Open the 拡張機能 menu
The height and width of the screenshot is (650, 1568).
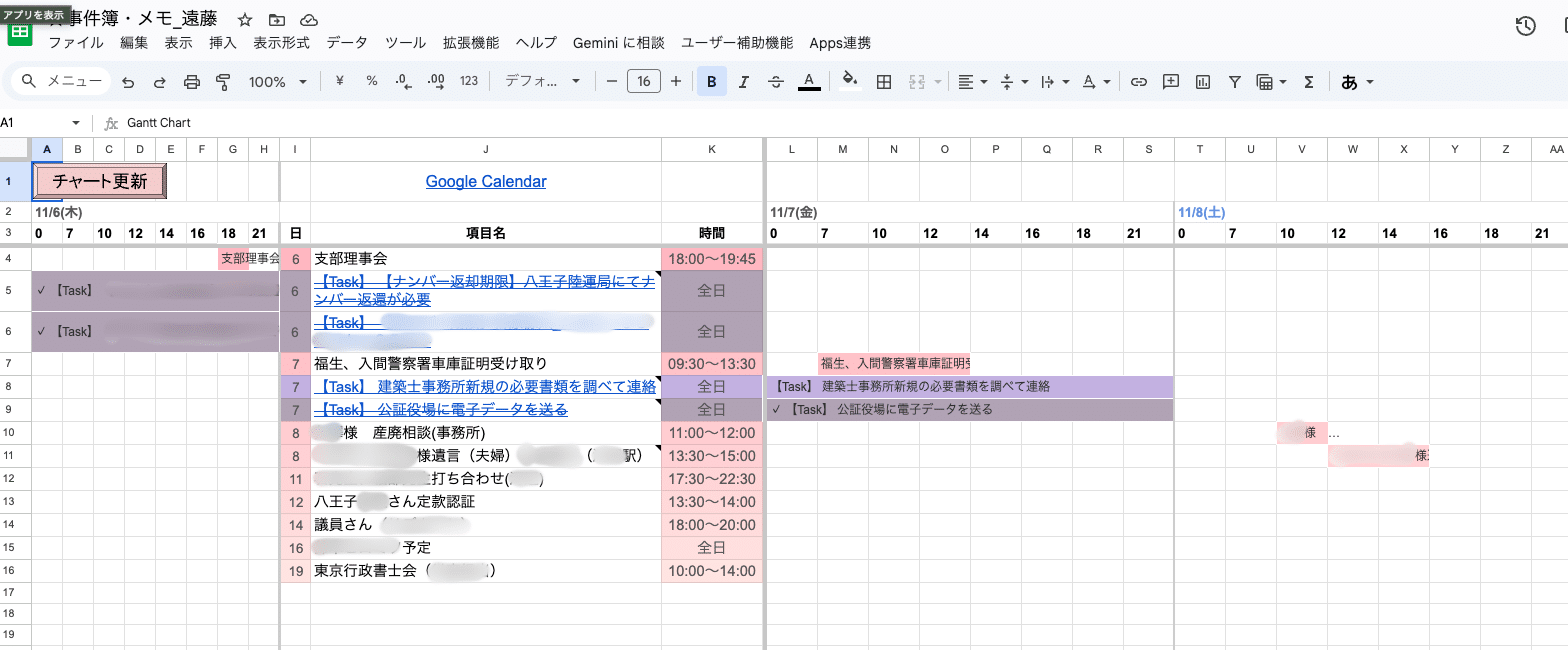pos(471,43)
